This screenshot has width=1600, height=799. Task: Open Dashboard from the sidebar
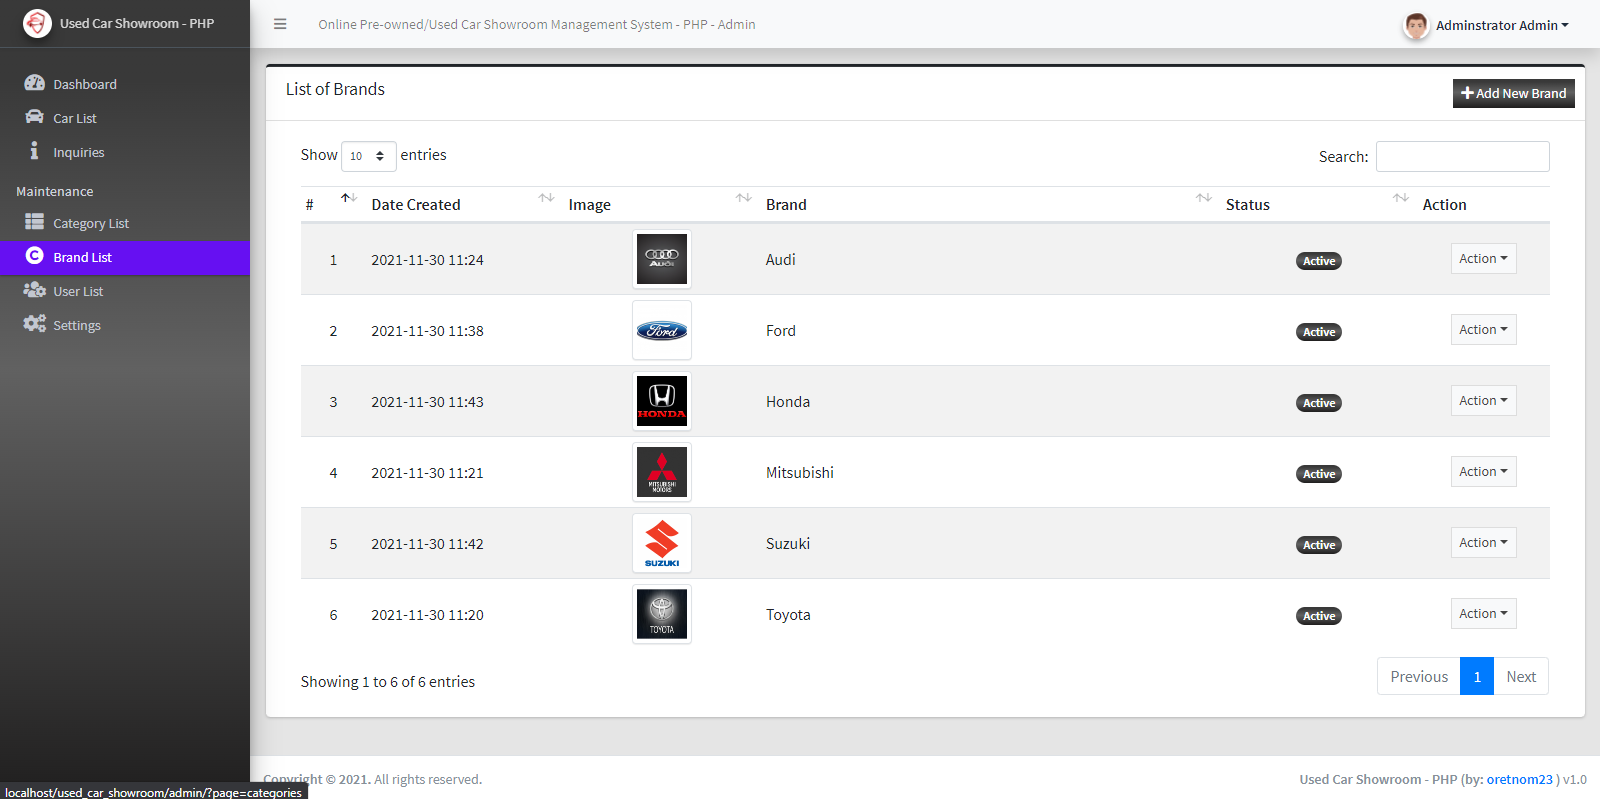[x=125, y=84]
